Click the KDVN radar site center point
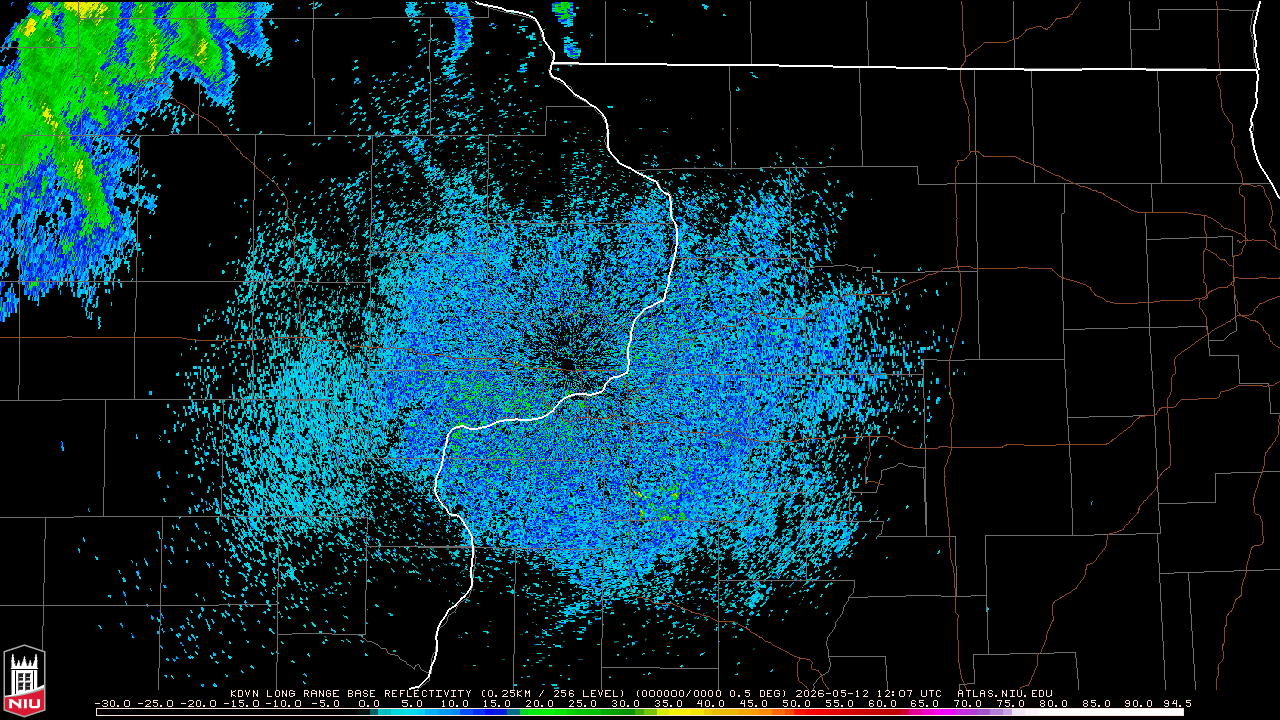Viewport: 1280px width, 720px height. (x=566, y=364)
